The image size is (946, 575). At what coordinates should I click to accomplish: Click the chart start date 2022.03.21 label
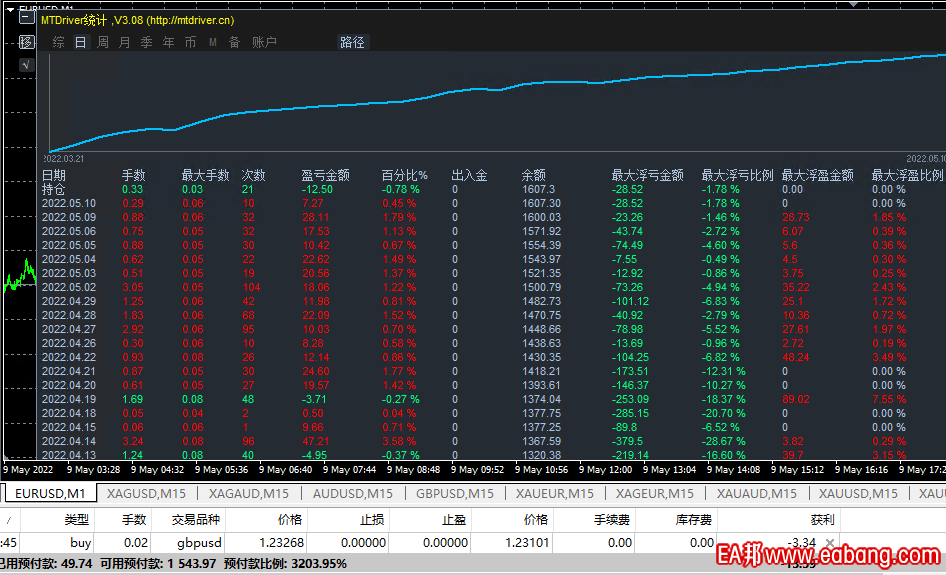(x=63, y=159)
